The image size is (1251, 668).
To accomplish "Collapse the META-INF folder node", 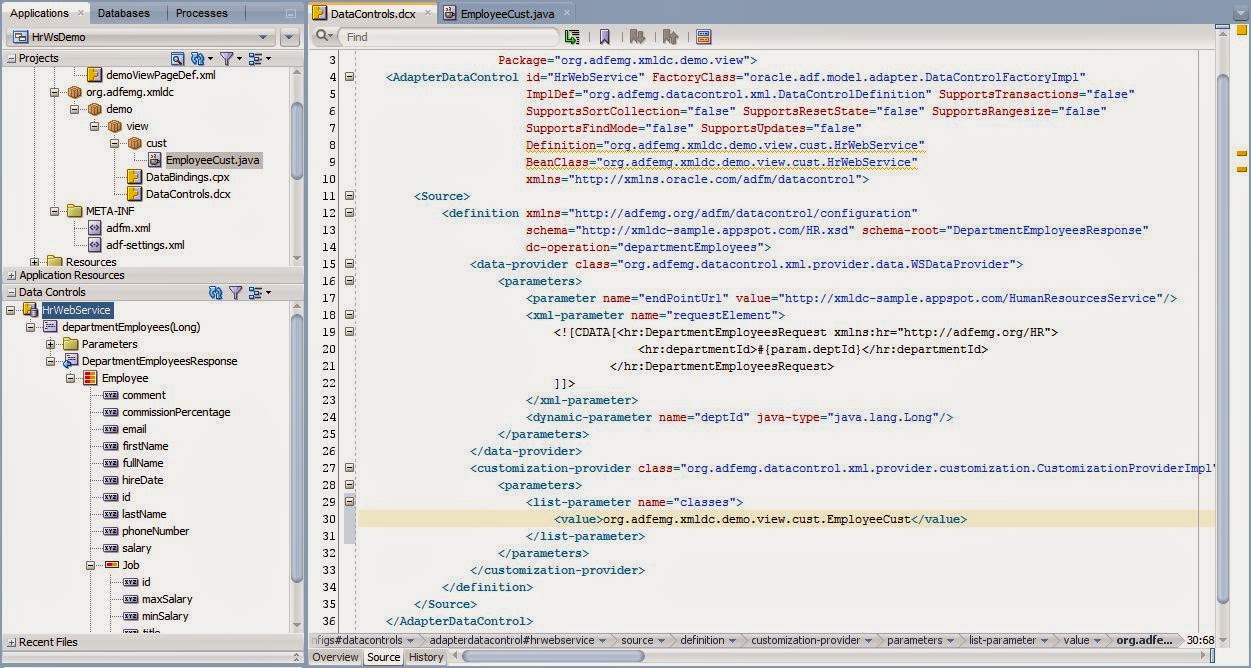I will [55, 211].
